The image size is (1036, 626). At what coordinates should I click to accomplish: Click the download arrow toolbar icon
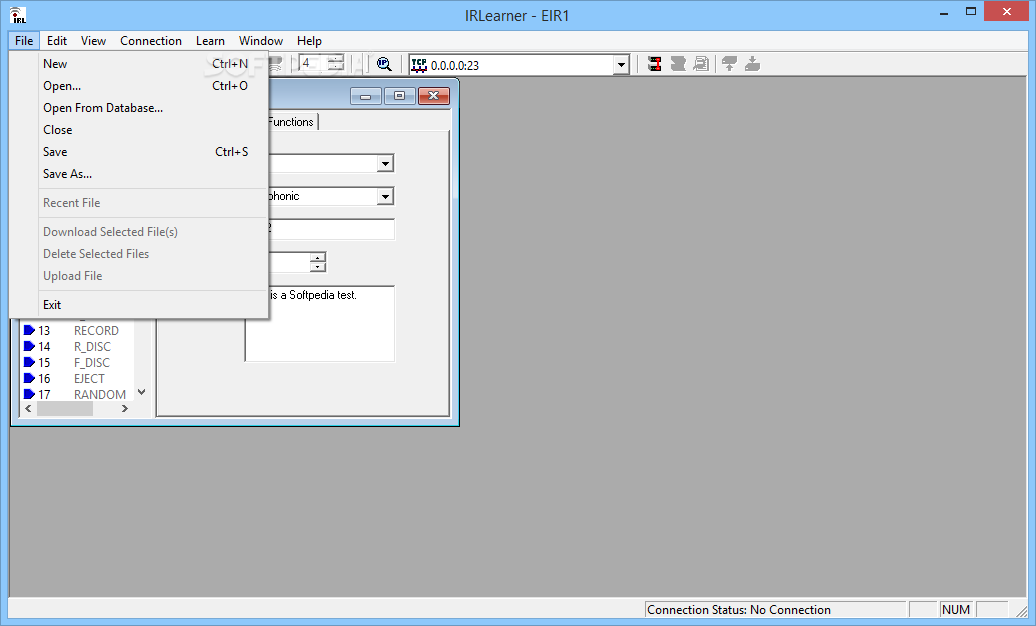coord(753,64)
